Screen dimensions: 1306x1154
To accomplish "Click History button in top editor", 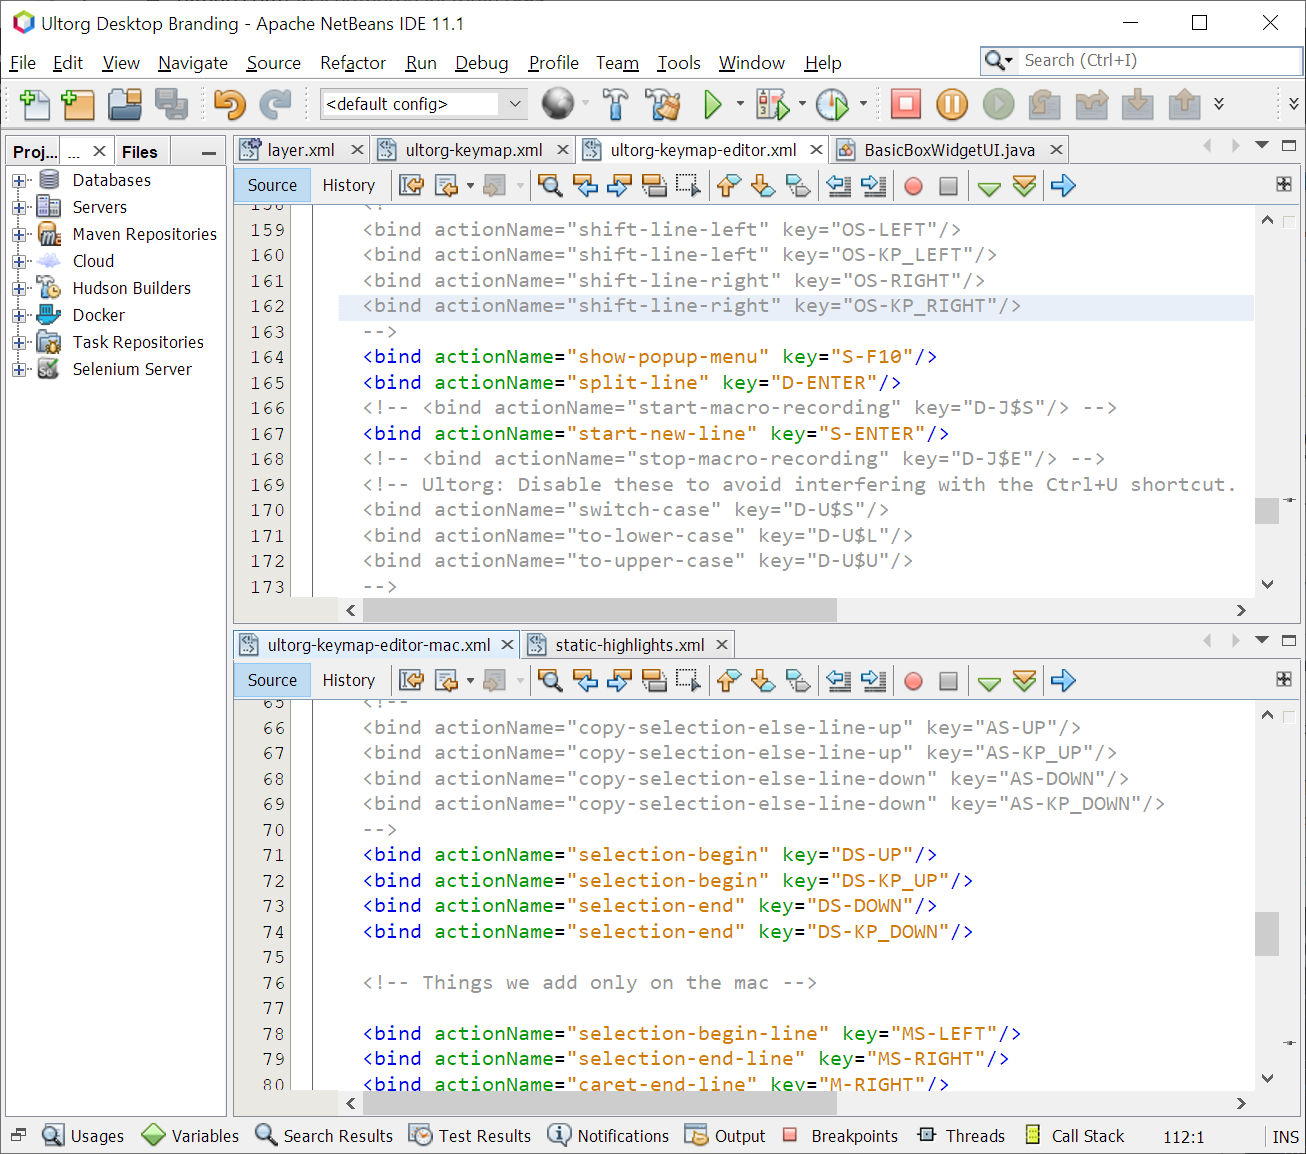I will pyautogui.click(x=349, y=185).
